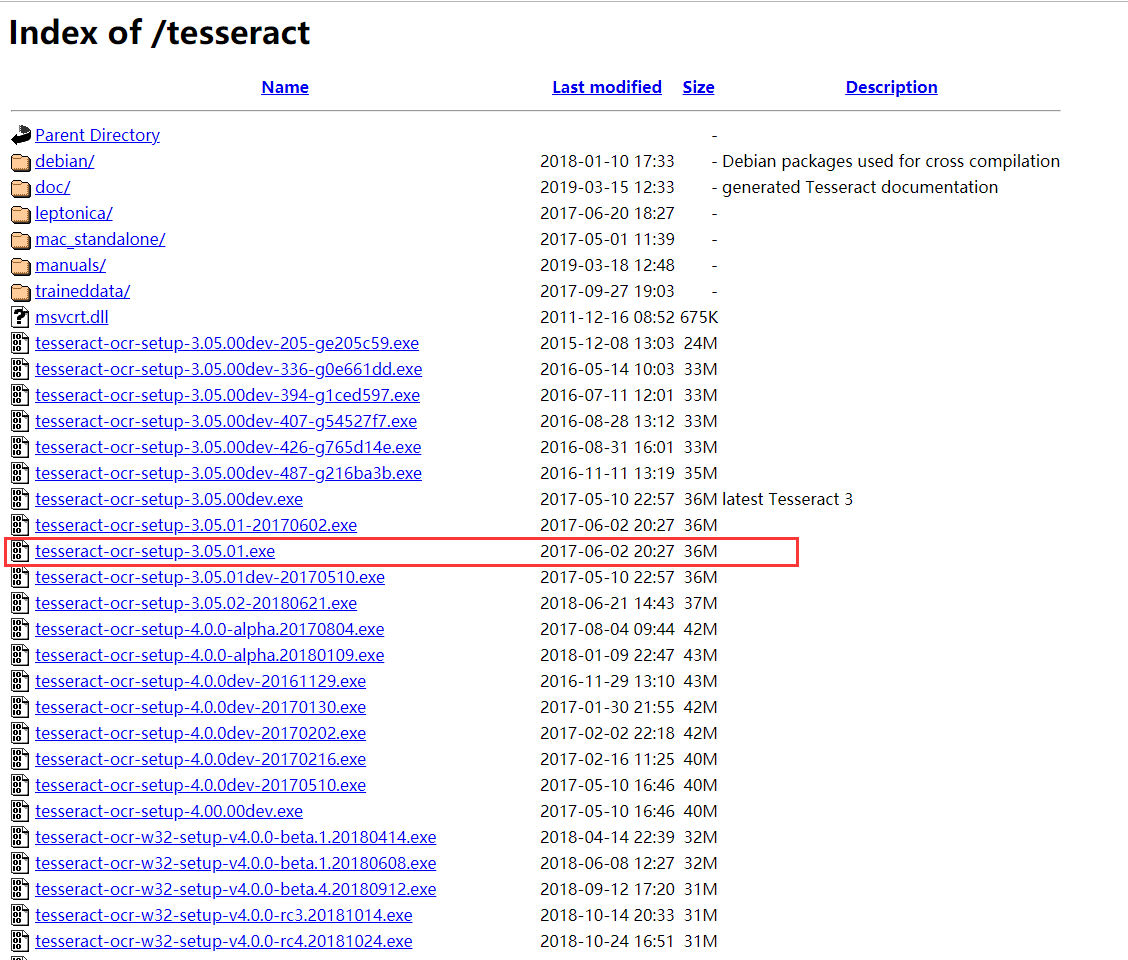Download tesseract-ocr-setup-3.05.01-20170602.exe

(x=196, y=525)
